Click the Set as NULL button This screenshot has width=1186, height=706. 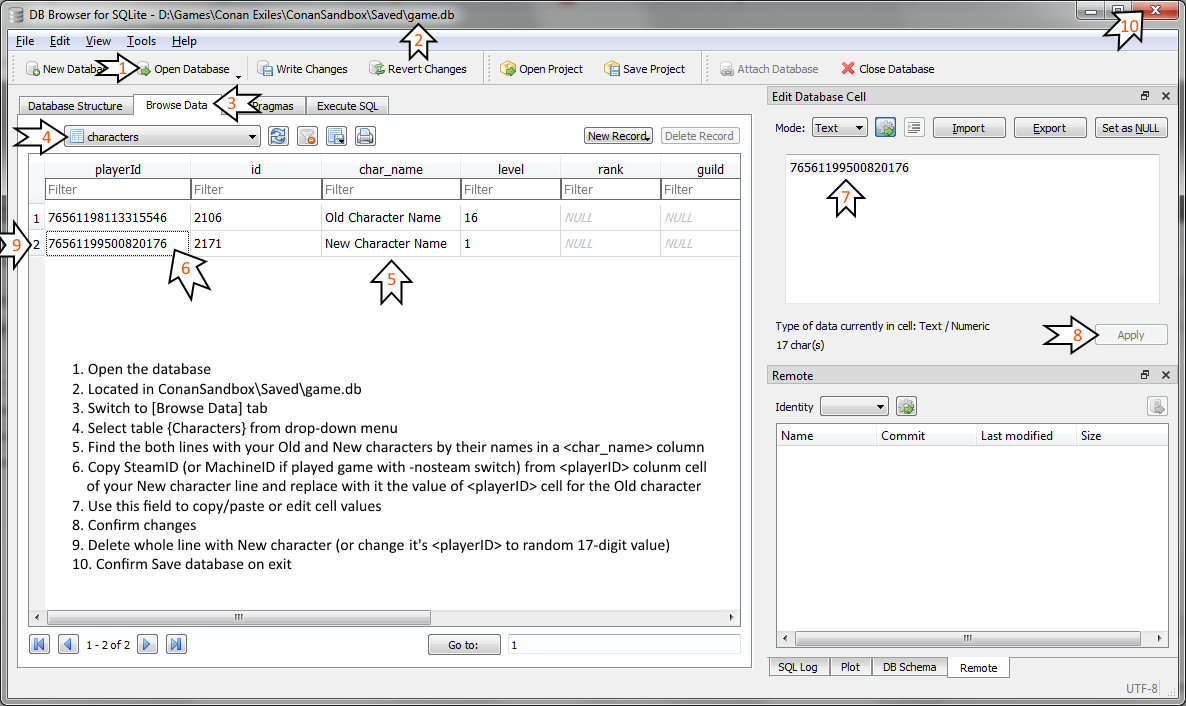1131,128
